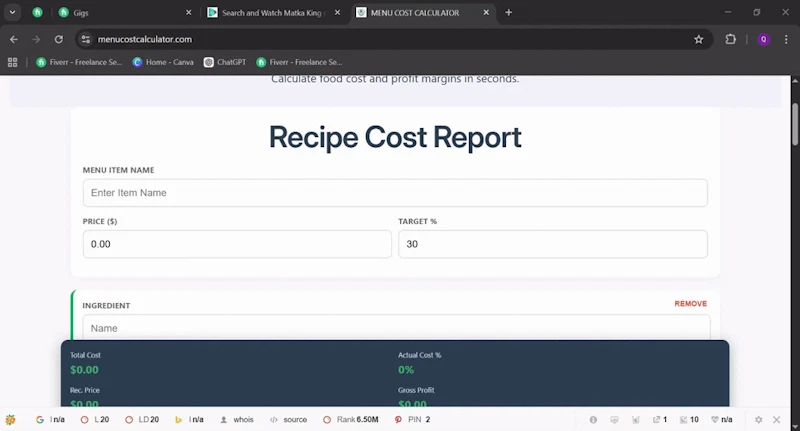Click the Bing index n/a entry
The image size is (800, 431).
coord(189,419)
